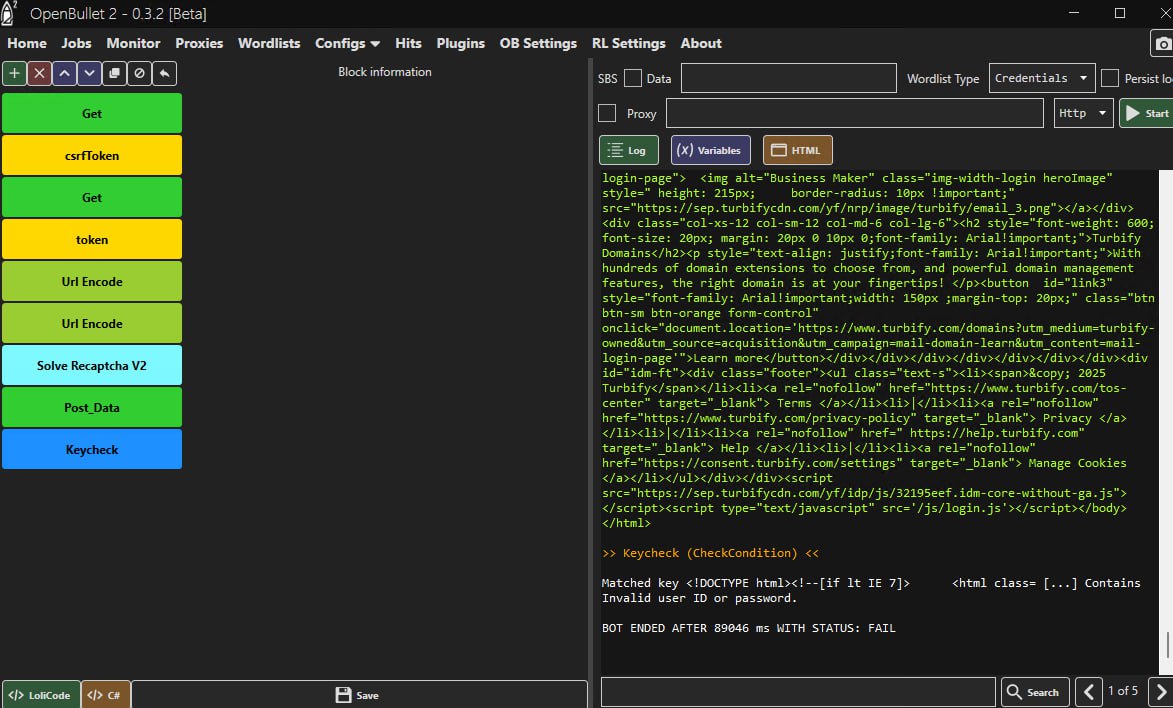
Task: Switch to the Variables tab
Action: click(710, 150)
